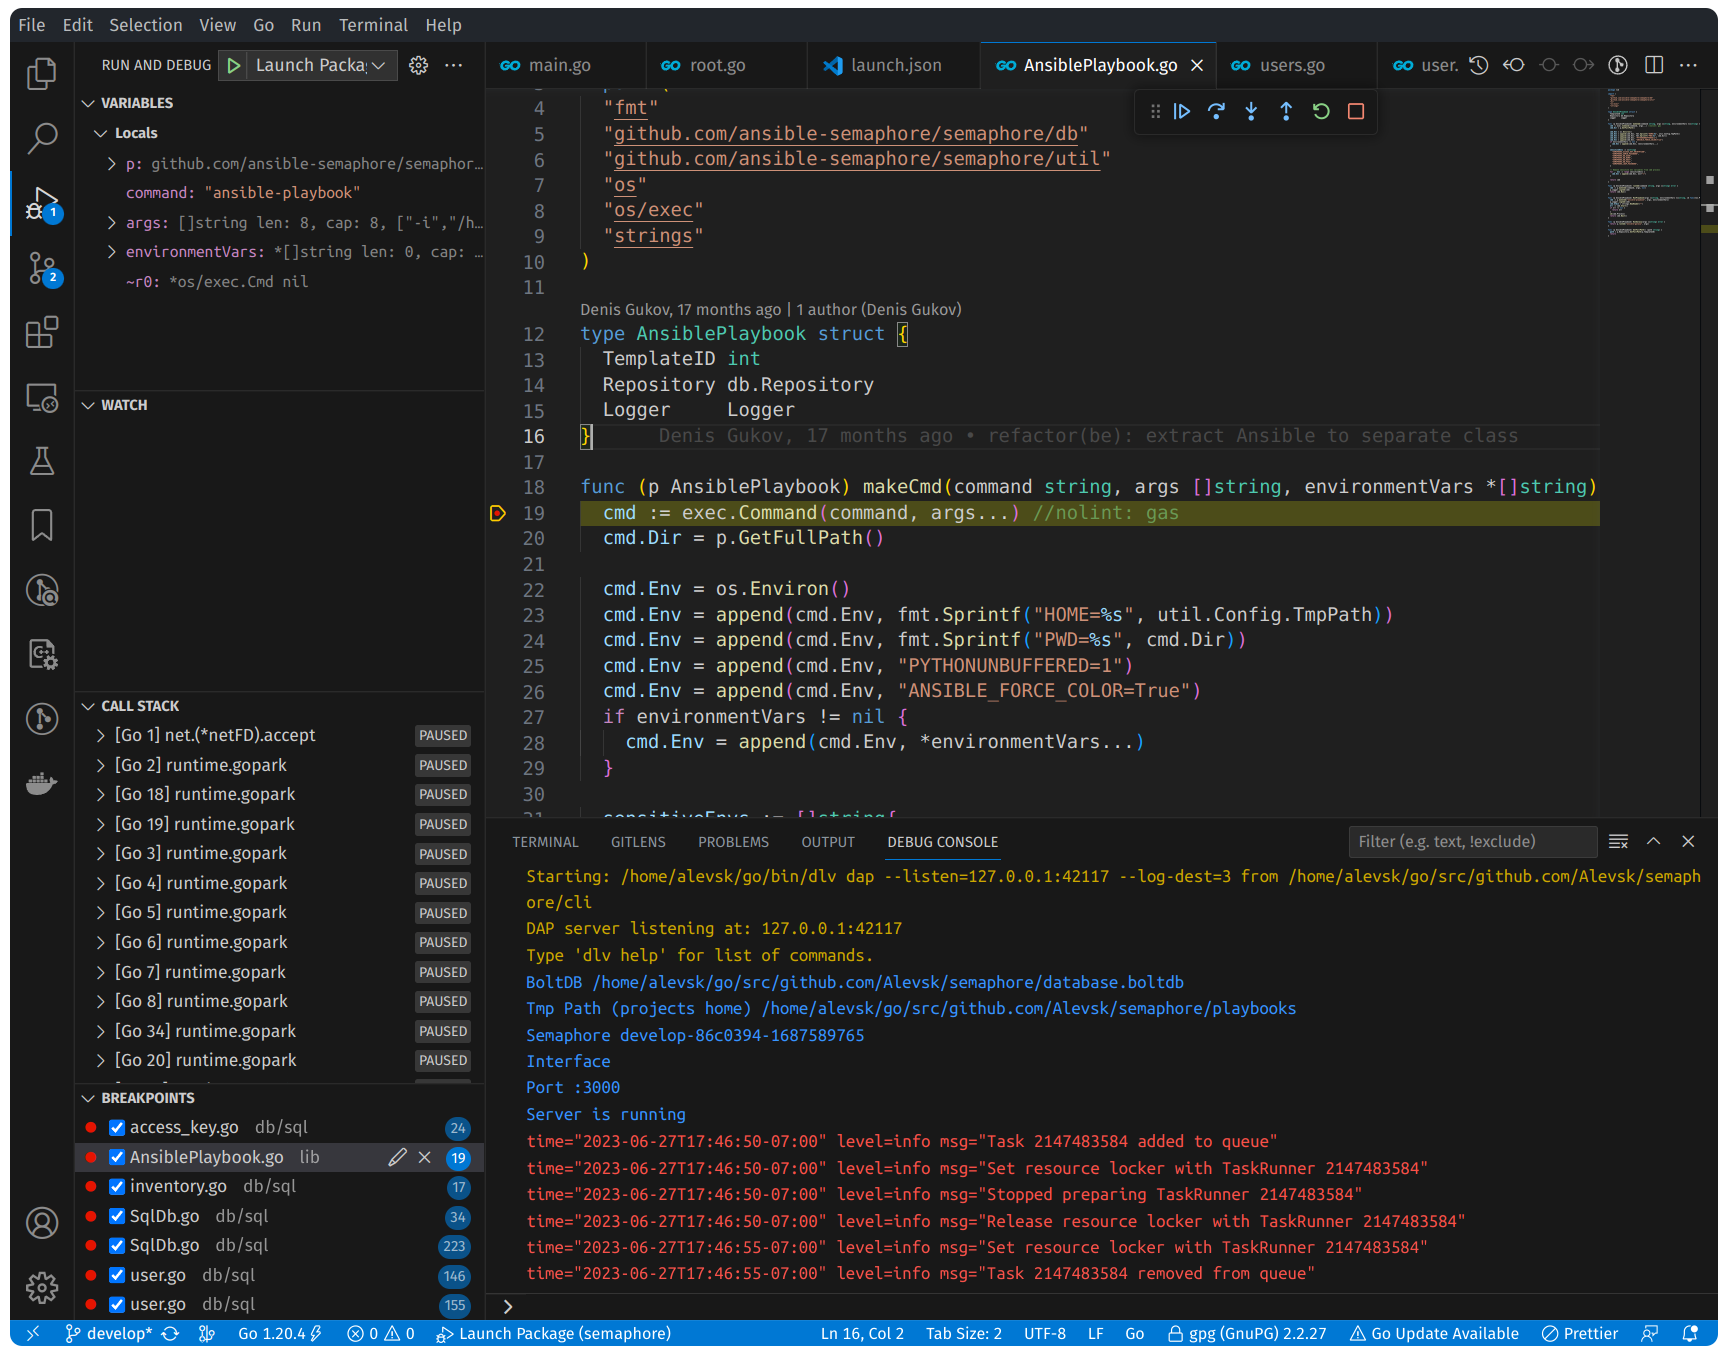Restart the debug session
Viewport: 1728px width, 1356px height.
pyautogui.click(x=1320, y=111)
